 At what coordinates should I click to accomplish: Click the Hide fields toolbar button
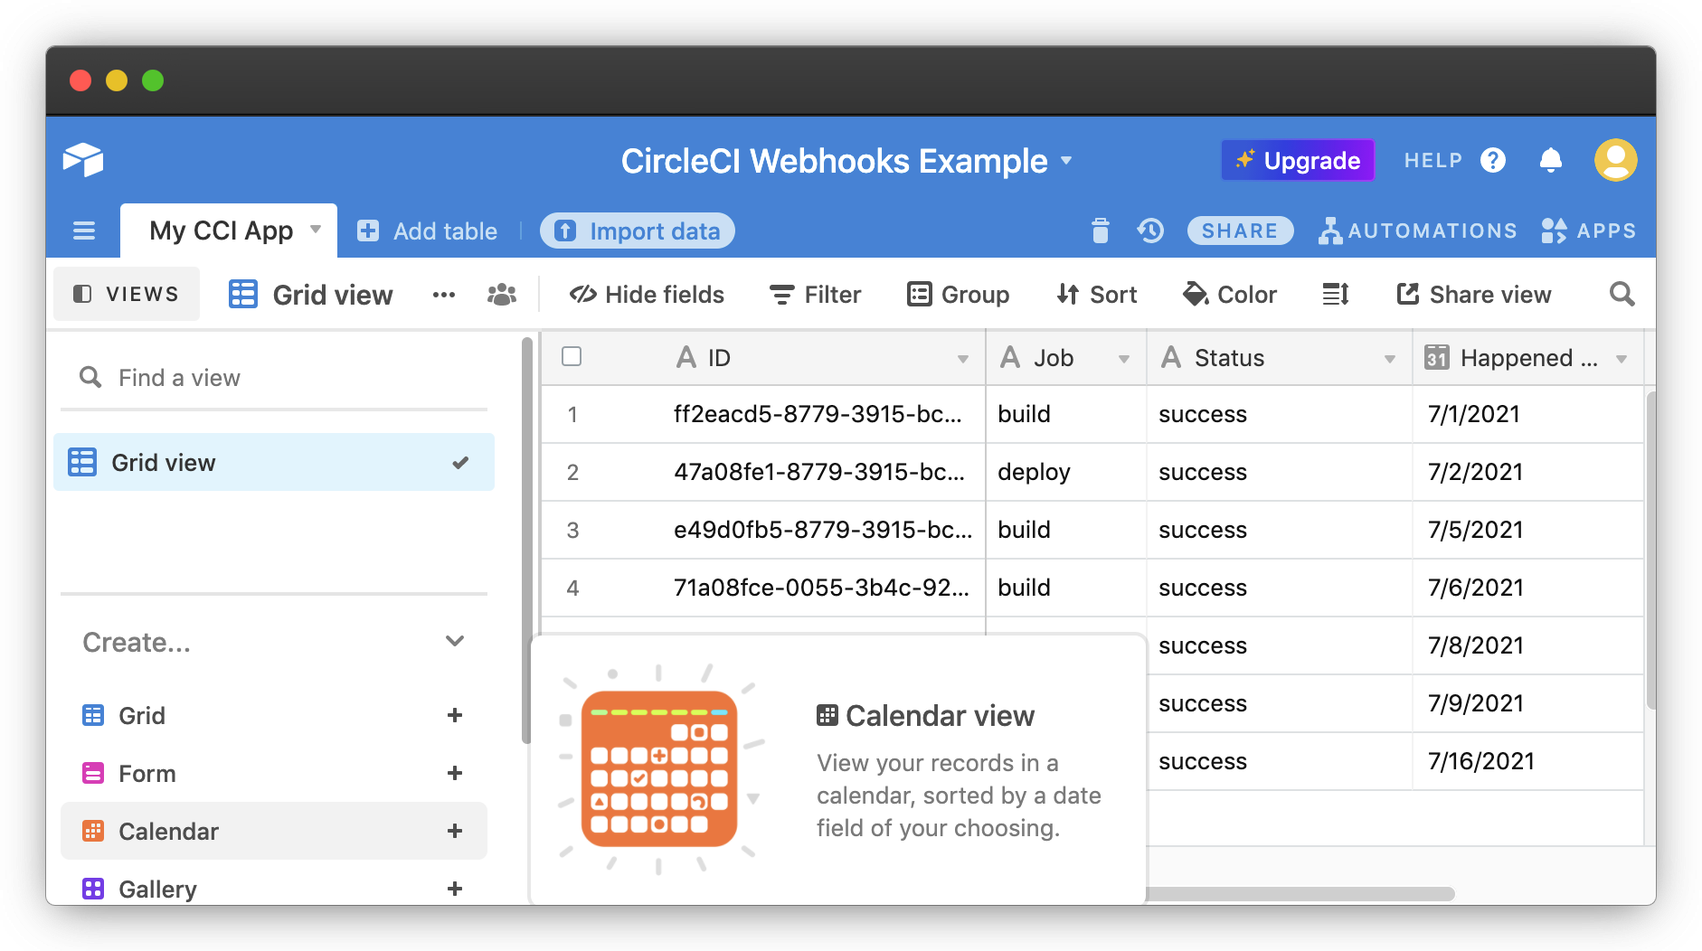[646, 295]
